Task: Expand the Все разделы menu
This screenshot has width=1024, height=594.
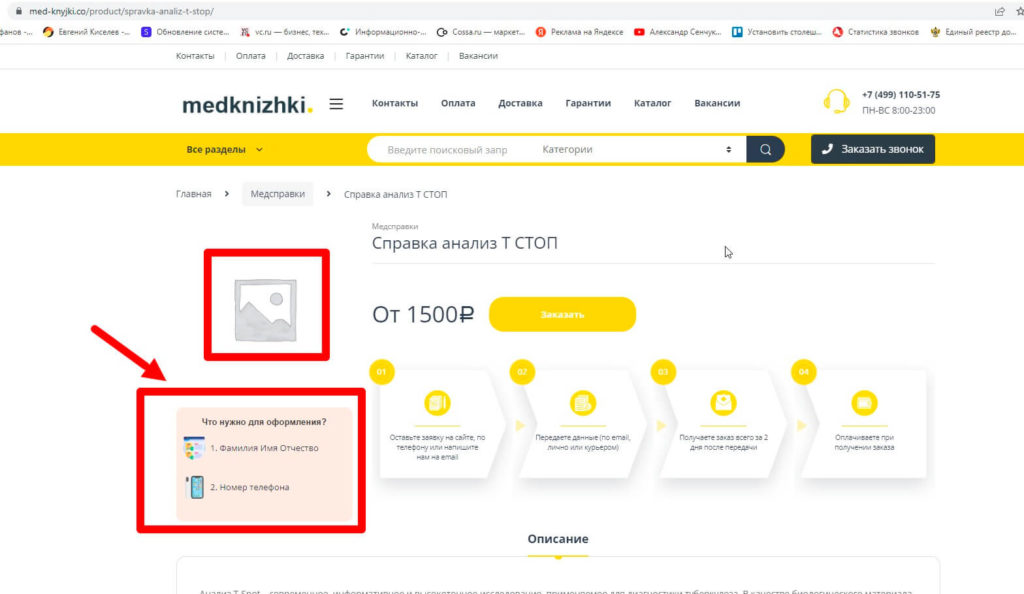Action: tap(224, 150)
